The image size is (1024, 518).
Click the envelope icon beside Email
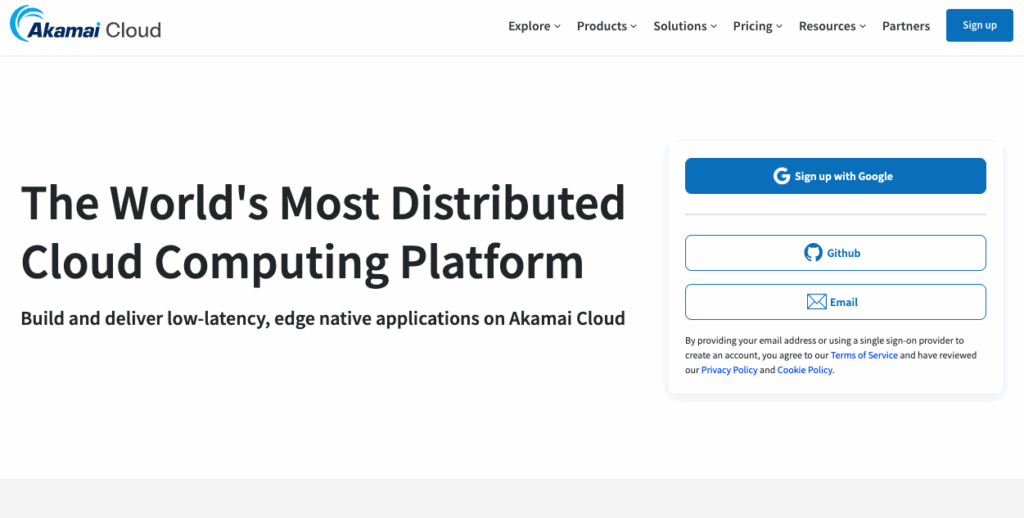[816, 302]
